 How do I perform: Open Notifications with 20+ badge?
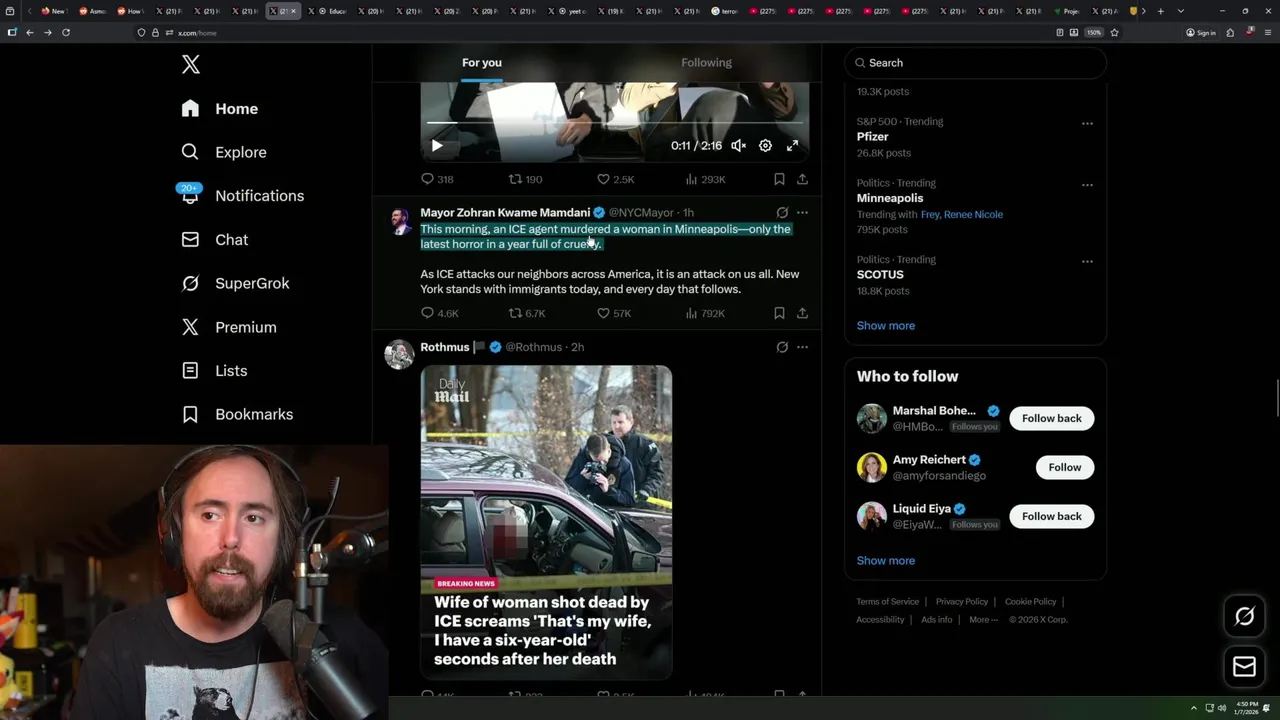tap(242, 196)
